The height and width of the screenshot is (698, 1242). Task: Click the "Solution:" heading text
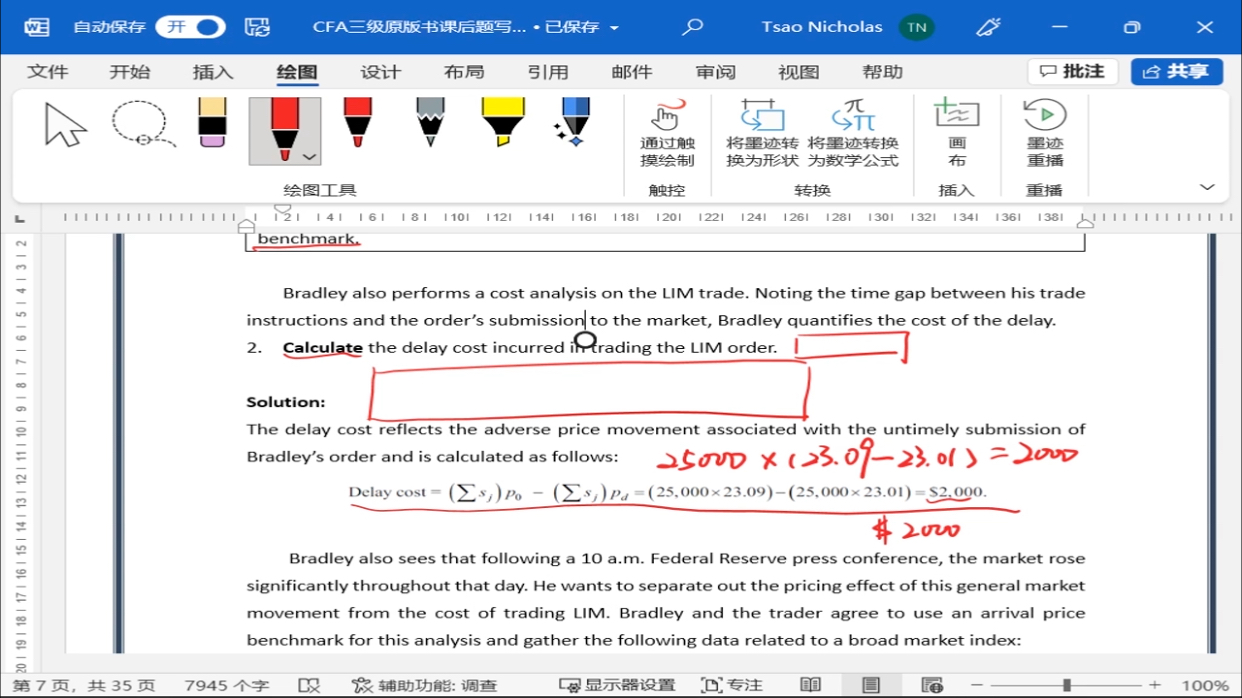(286, 402)
